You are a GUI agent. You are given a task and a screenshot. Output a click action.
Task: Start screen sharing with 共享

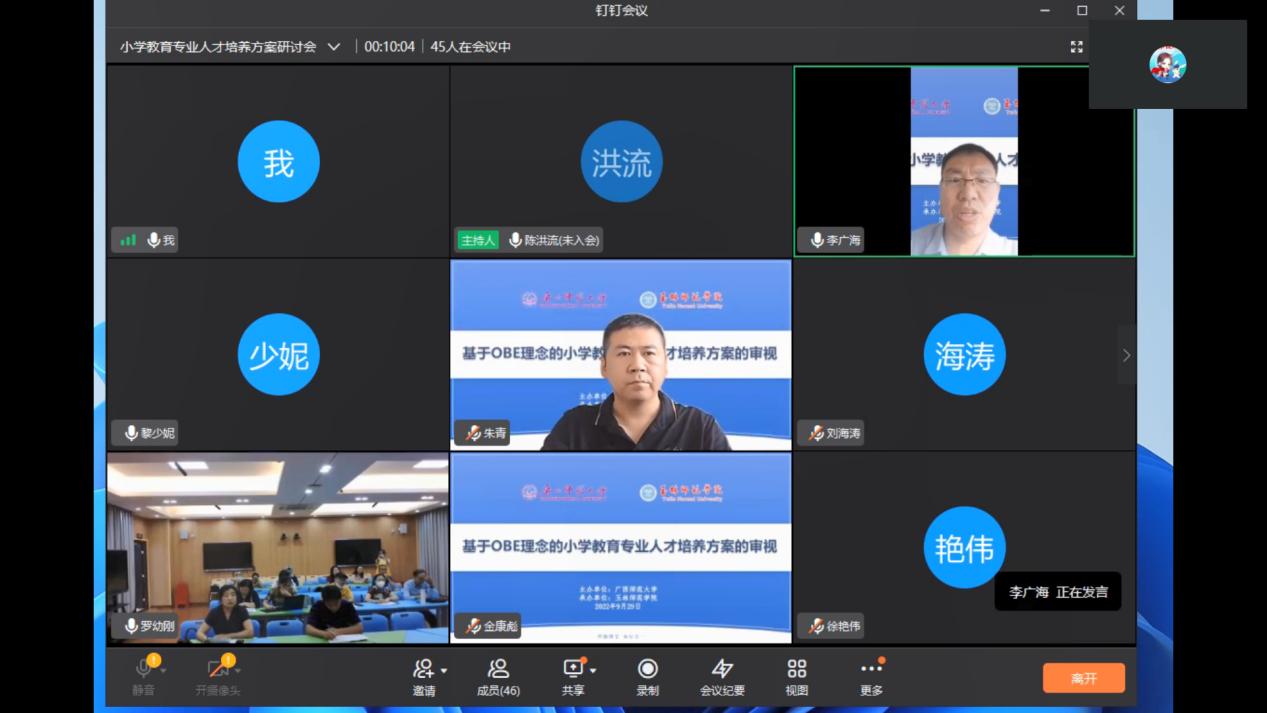pos(573,677)
